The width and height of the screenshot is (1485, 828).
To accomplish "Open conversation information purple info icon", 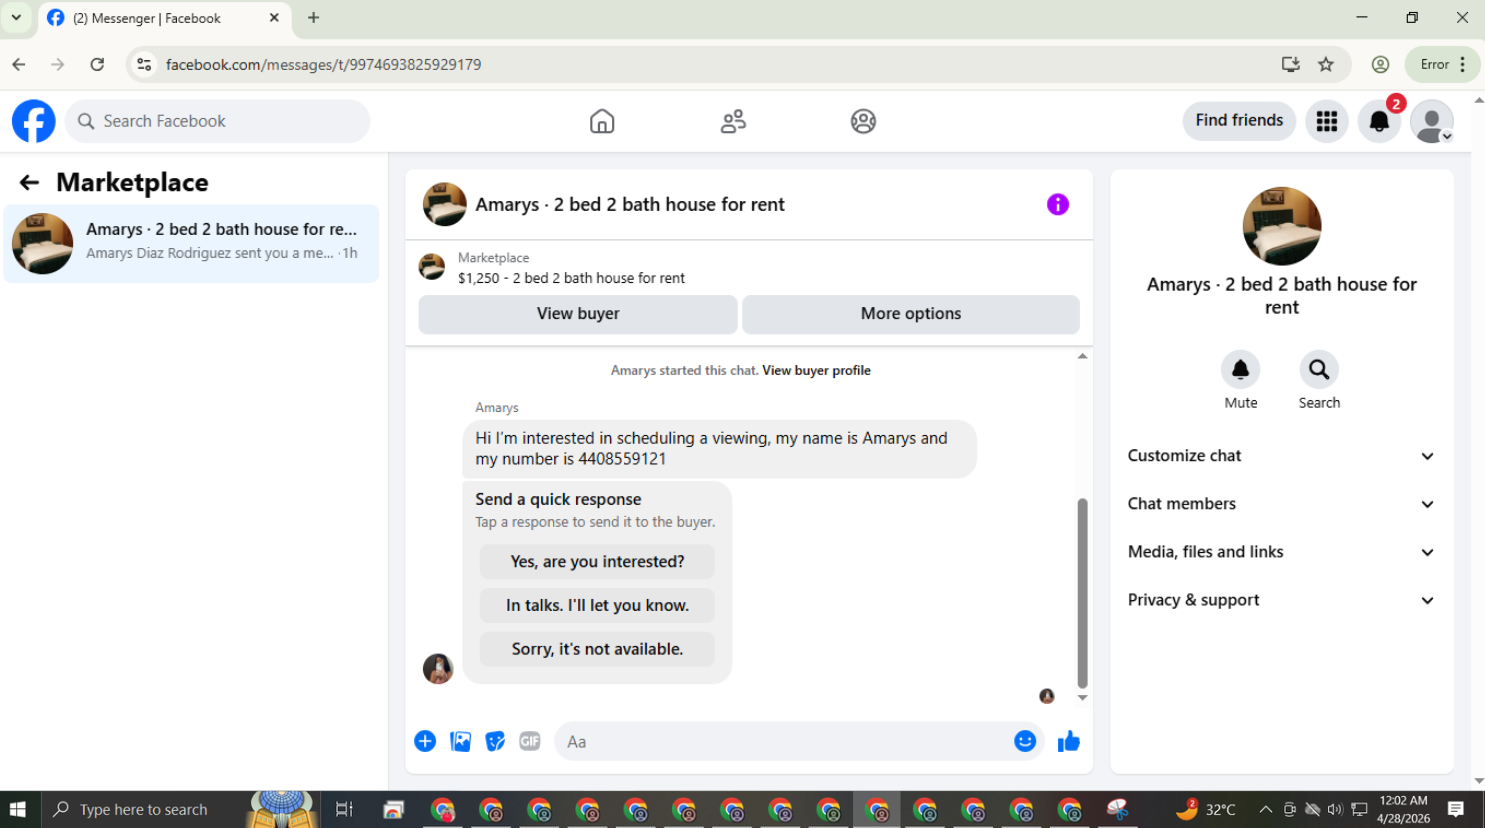I will pyautogui.click(x=1058, y=204).
